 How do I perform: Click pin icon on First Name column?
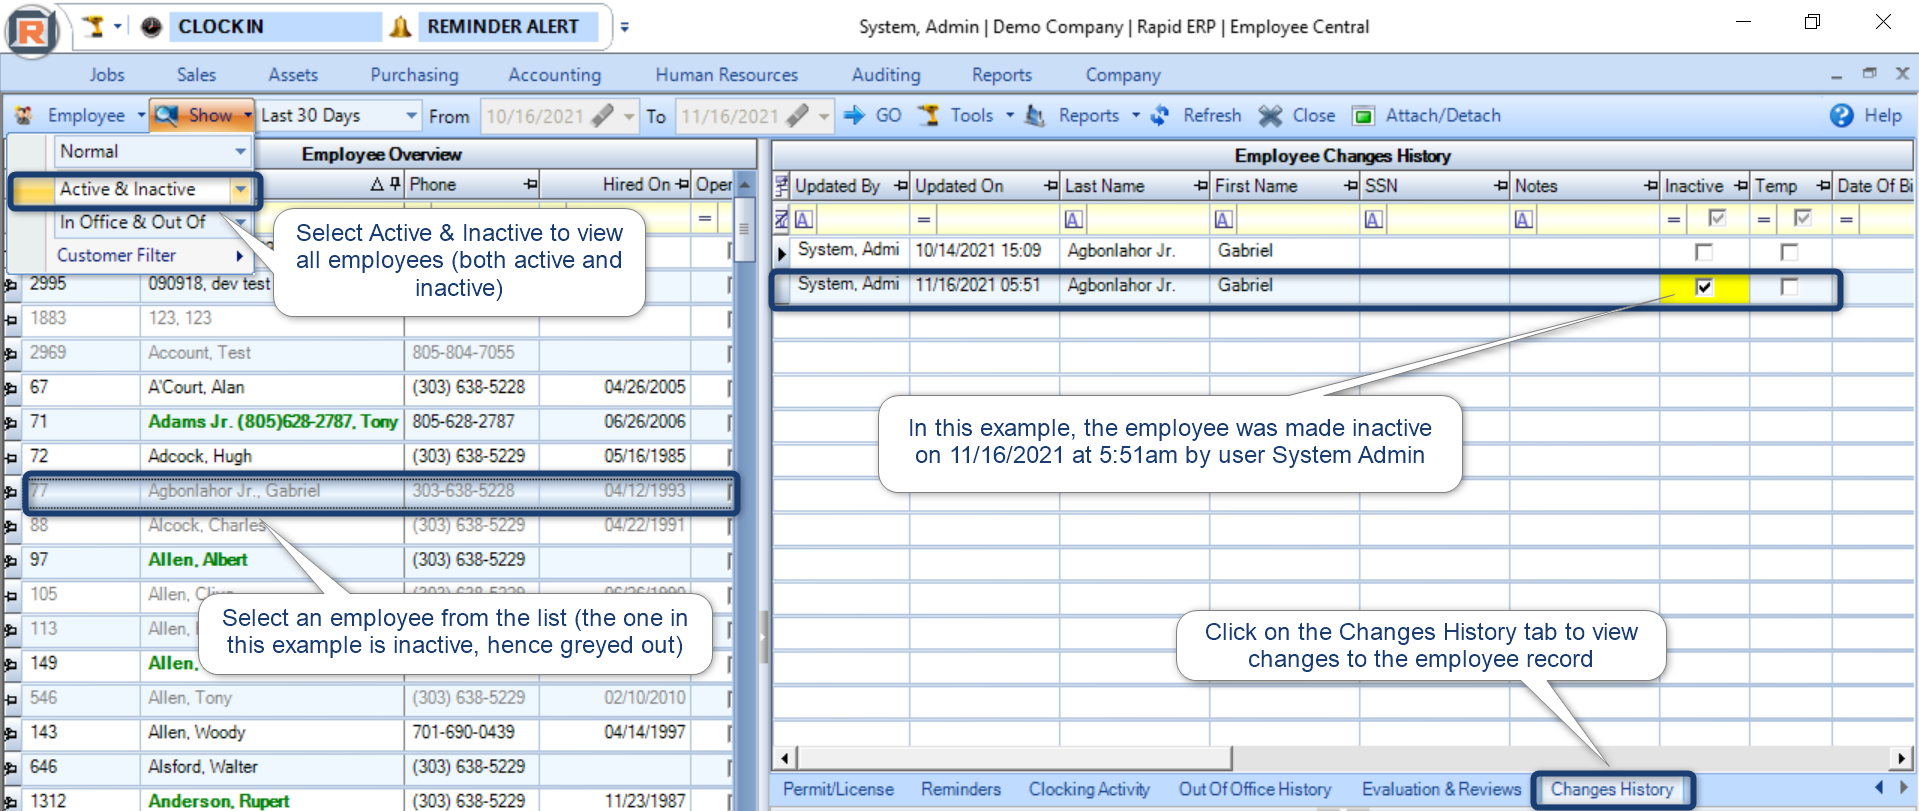pyautogui.click(x=1351, y=186)
